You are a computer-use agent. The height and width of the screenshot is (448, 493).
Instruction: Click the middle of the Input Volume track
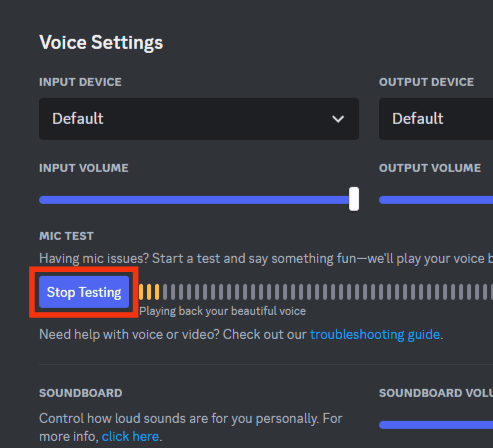[x=197, y=200]
